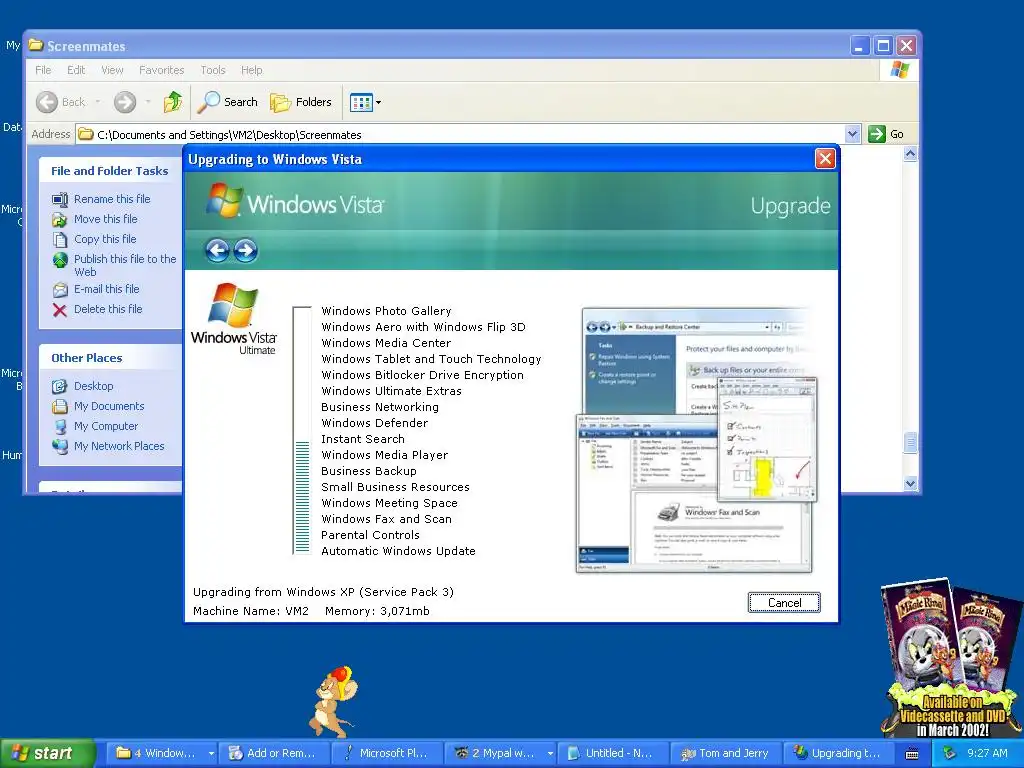The height and width of the screenshot is (768, 1024).
Task: Click Move this file
Action: [x=106, y=219]
